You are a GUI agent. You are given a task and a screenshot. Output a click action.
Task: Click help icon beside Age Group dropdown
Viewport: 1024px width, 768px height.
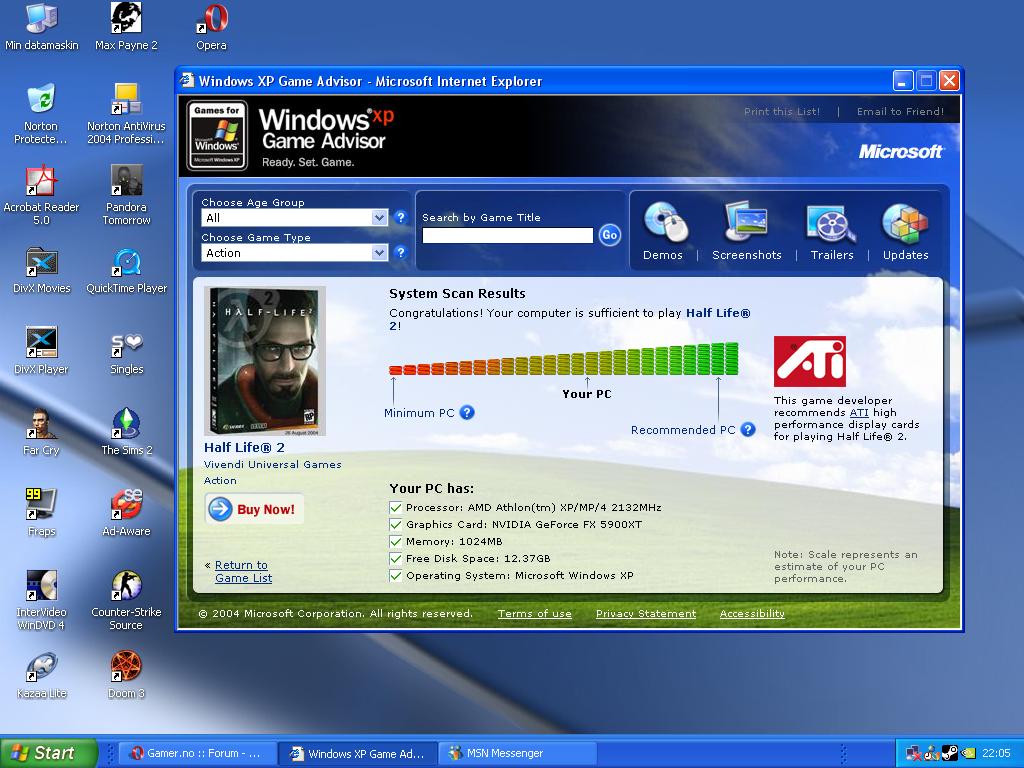[401, 217]
